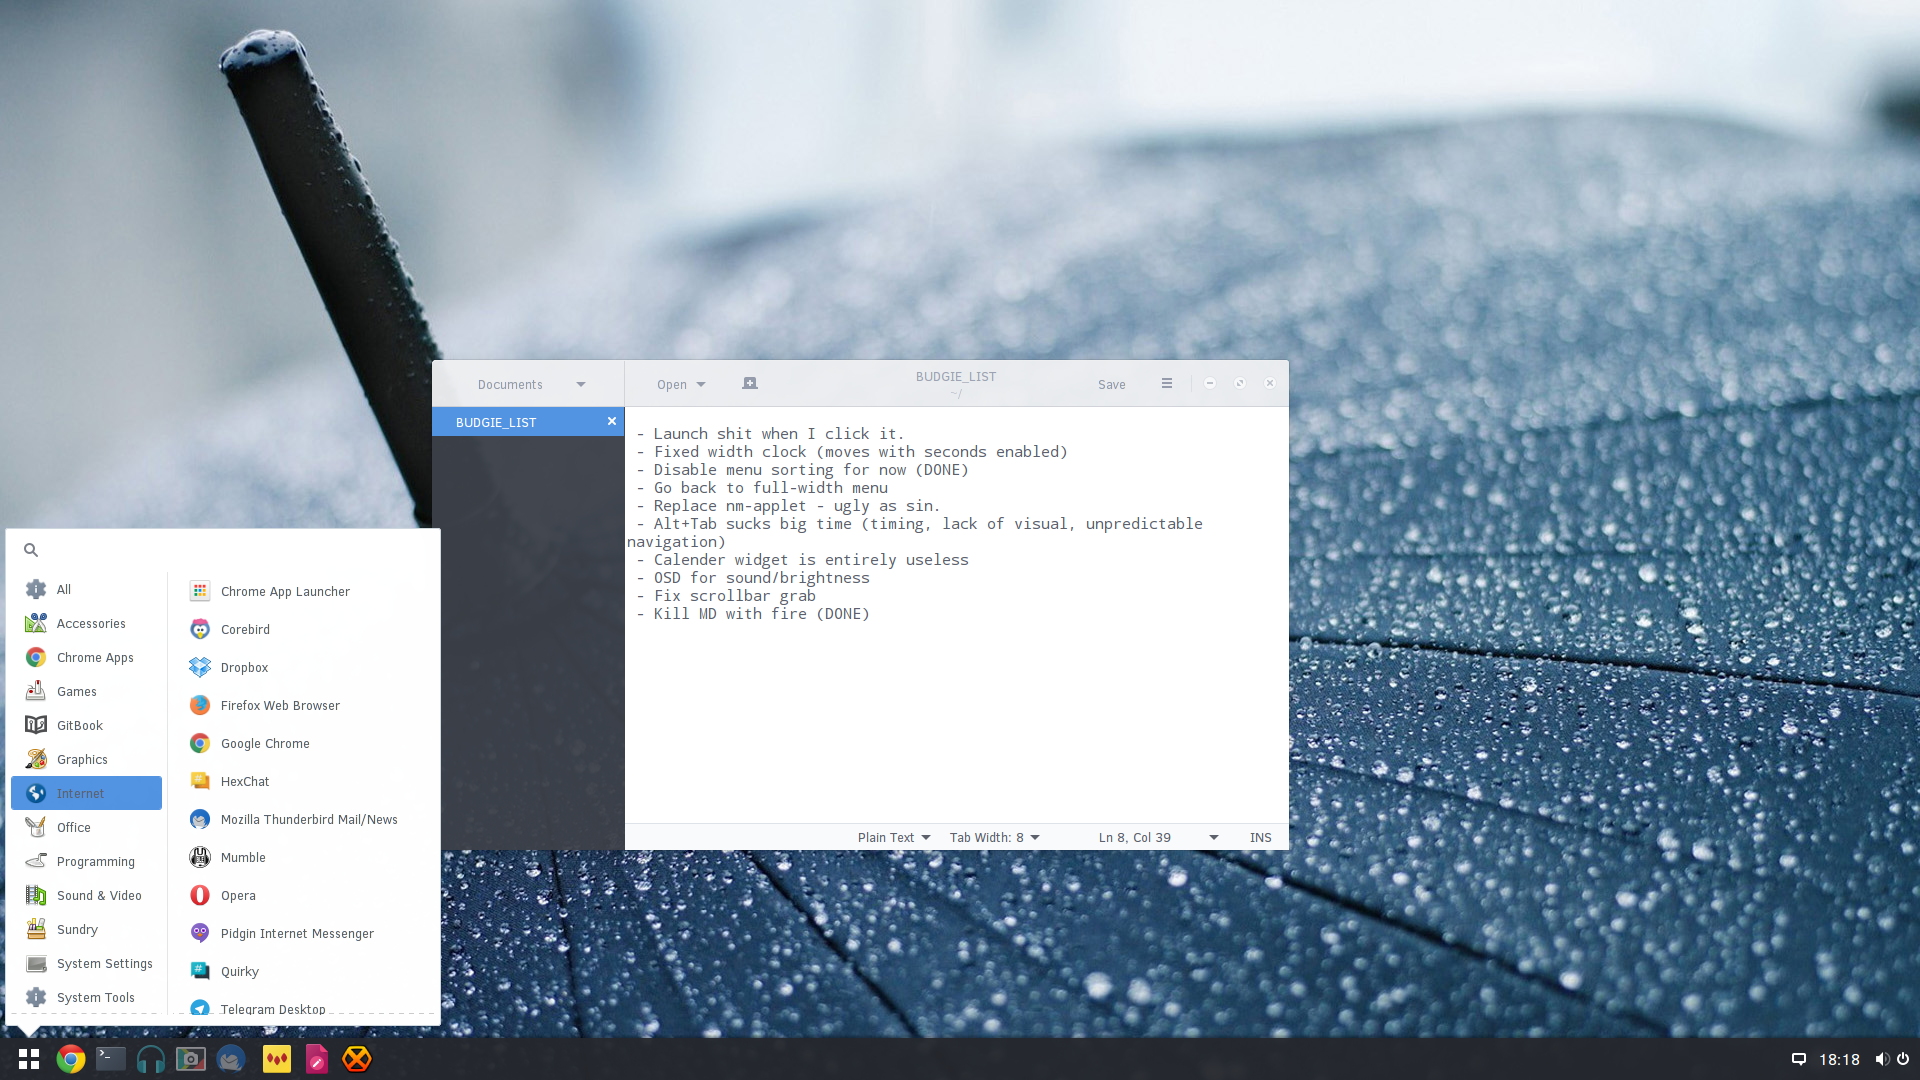Create a new document tab icon
The width and height of the screenshot is (1920, 1080).
point(750,384)
